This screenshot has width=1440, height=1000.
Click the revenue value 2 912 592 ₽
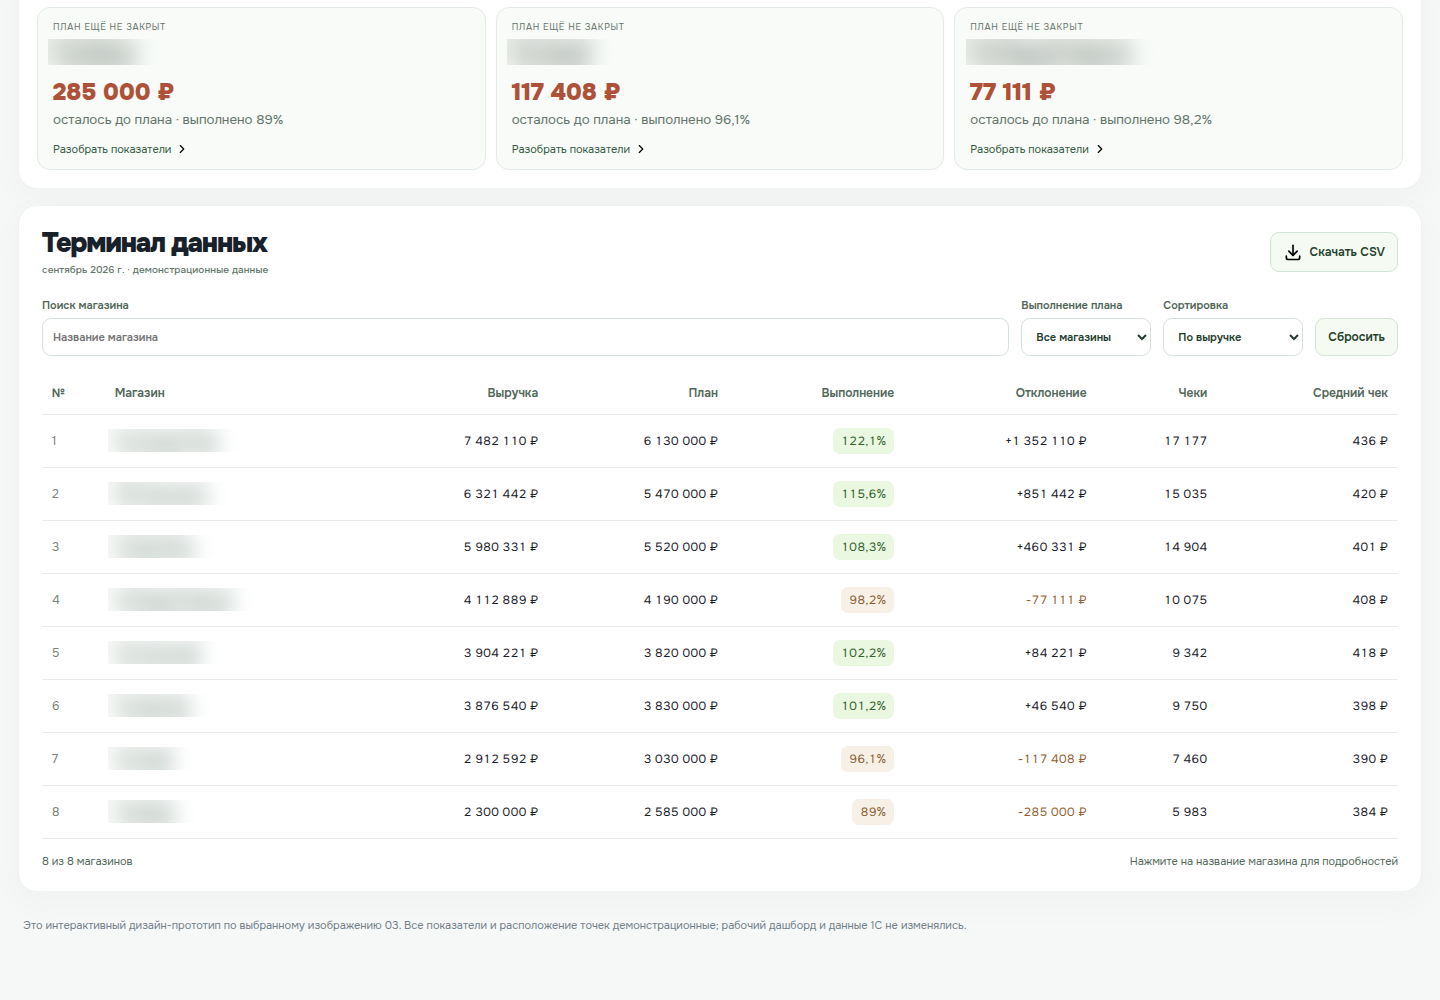pyautogui.click(x=501, y=759)
